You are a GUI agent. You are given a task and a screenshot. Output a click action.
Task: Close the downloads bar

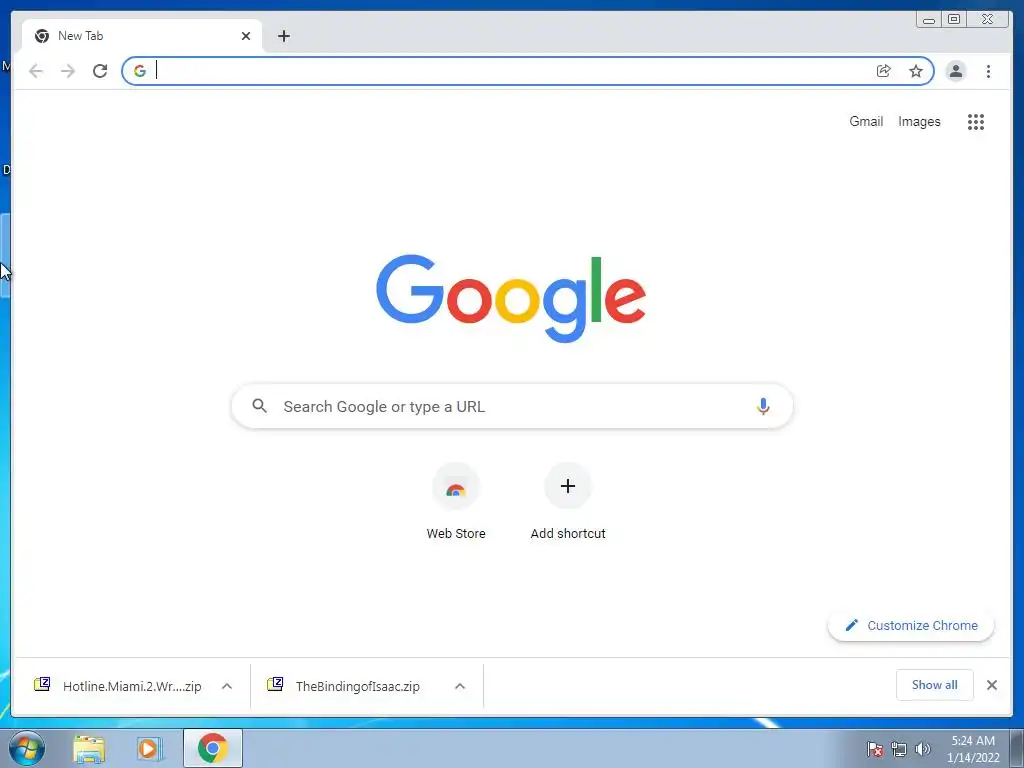pyautogui.click(x=991, y=685)
